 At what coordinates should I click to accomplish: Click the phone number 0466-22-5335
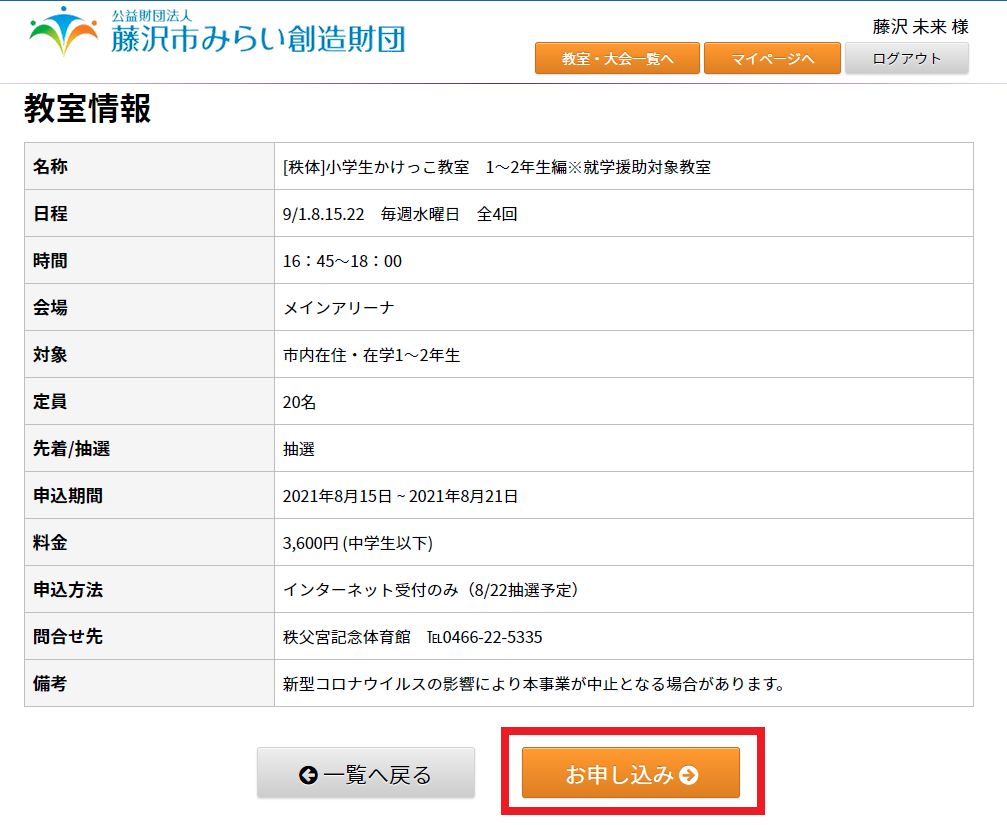492,637
